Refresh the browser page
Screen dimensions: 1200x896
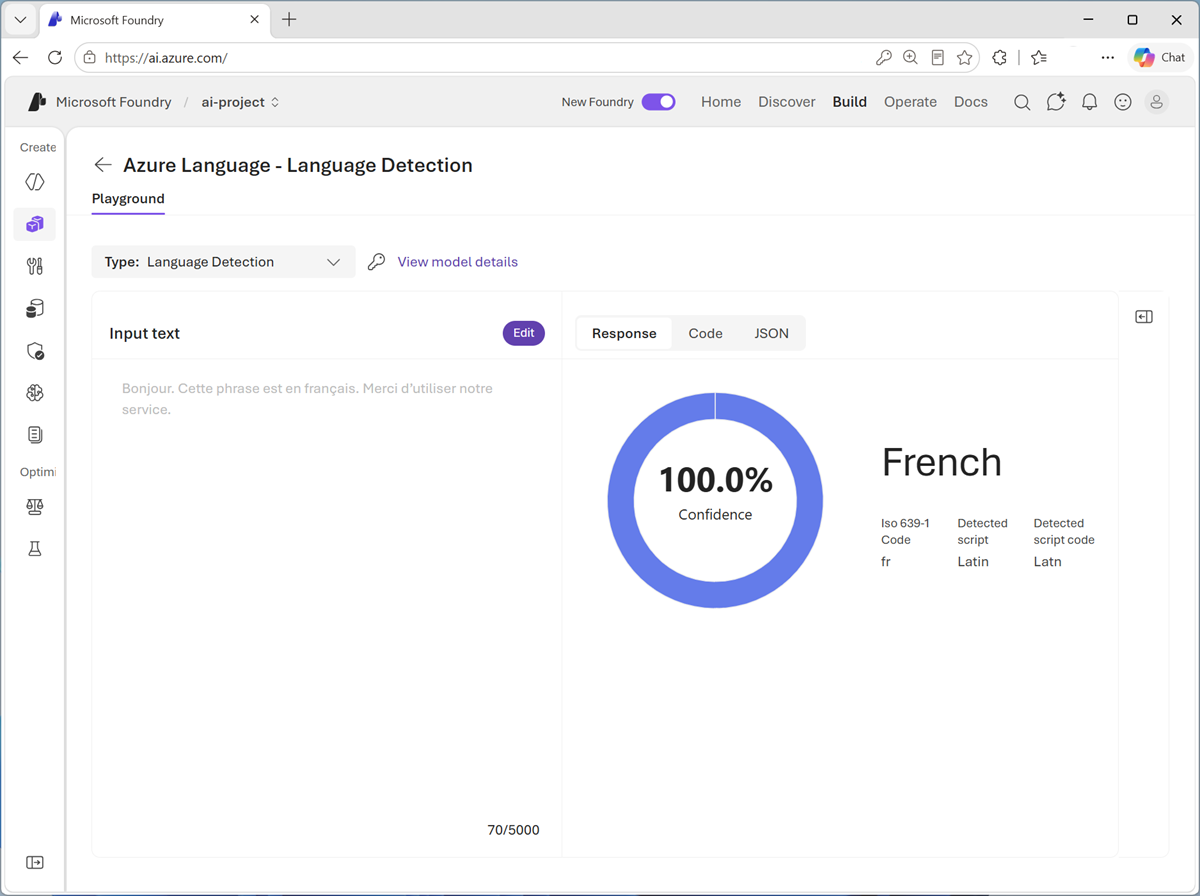(55, 58)
